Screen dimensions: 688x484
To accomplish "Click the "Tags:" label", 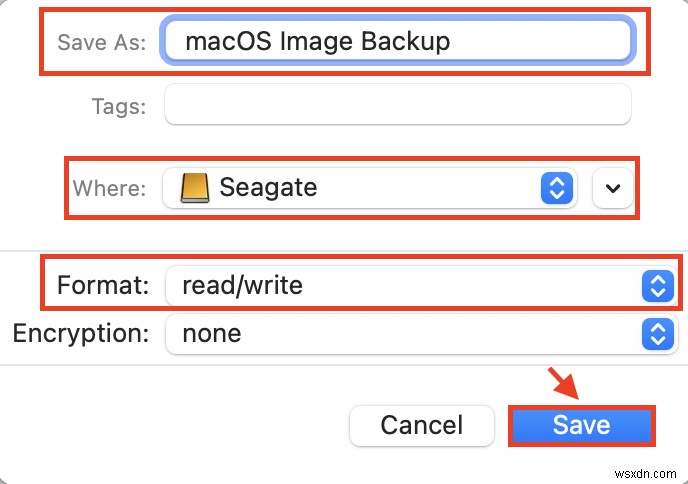I will point(117,105).
